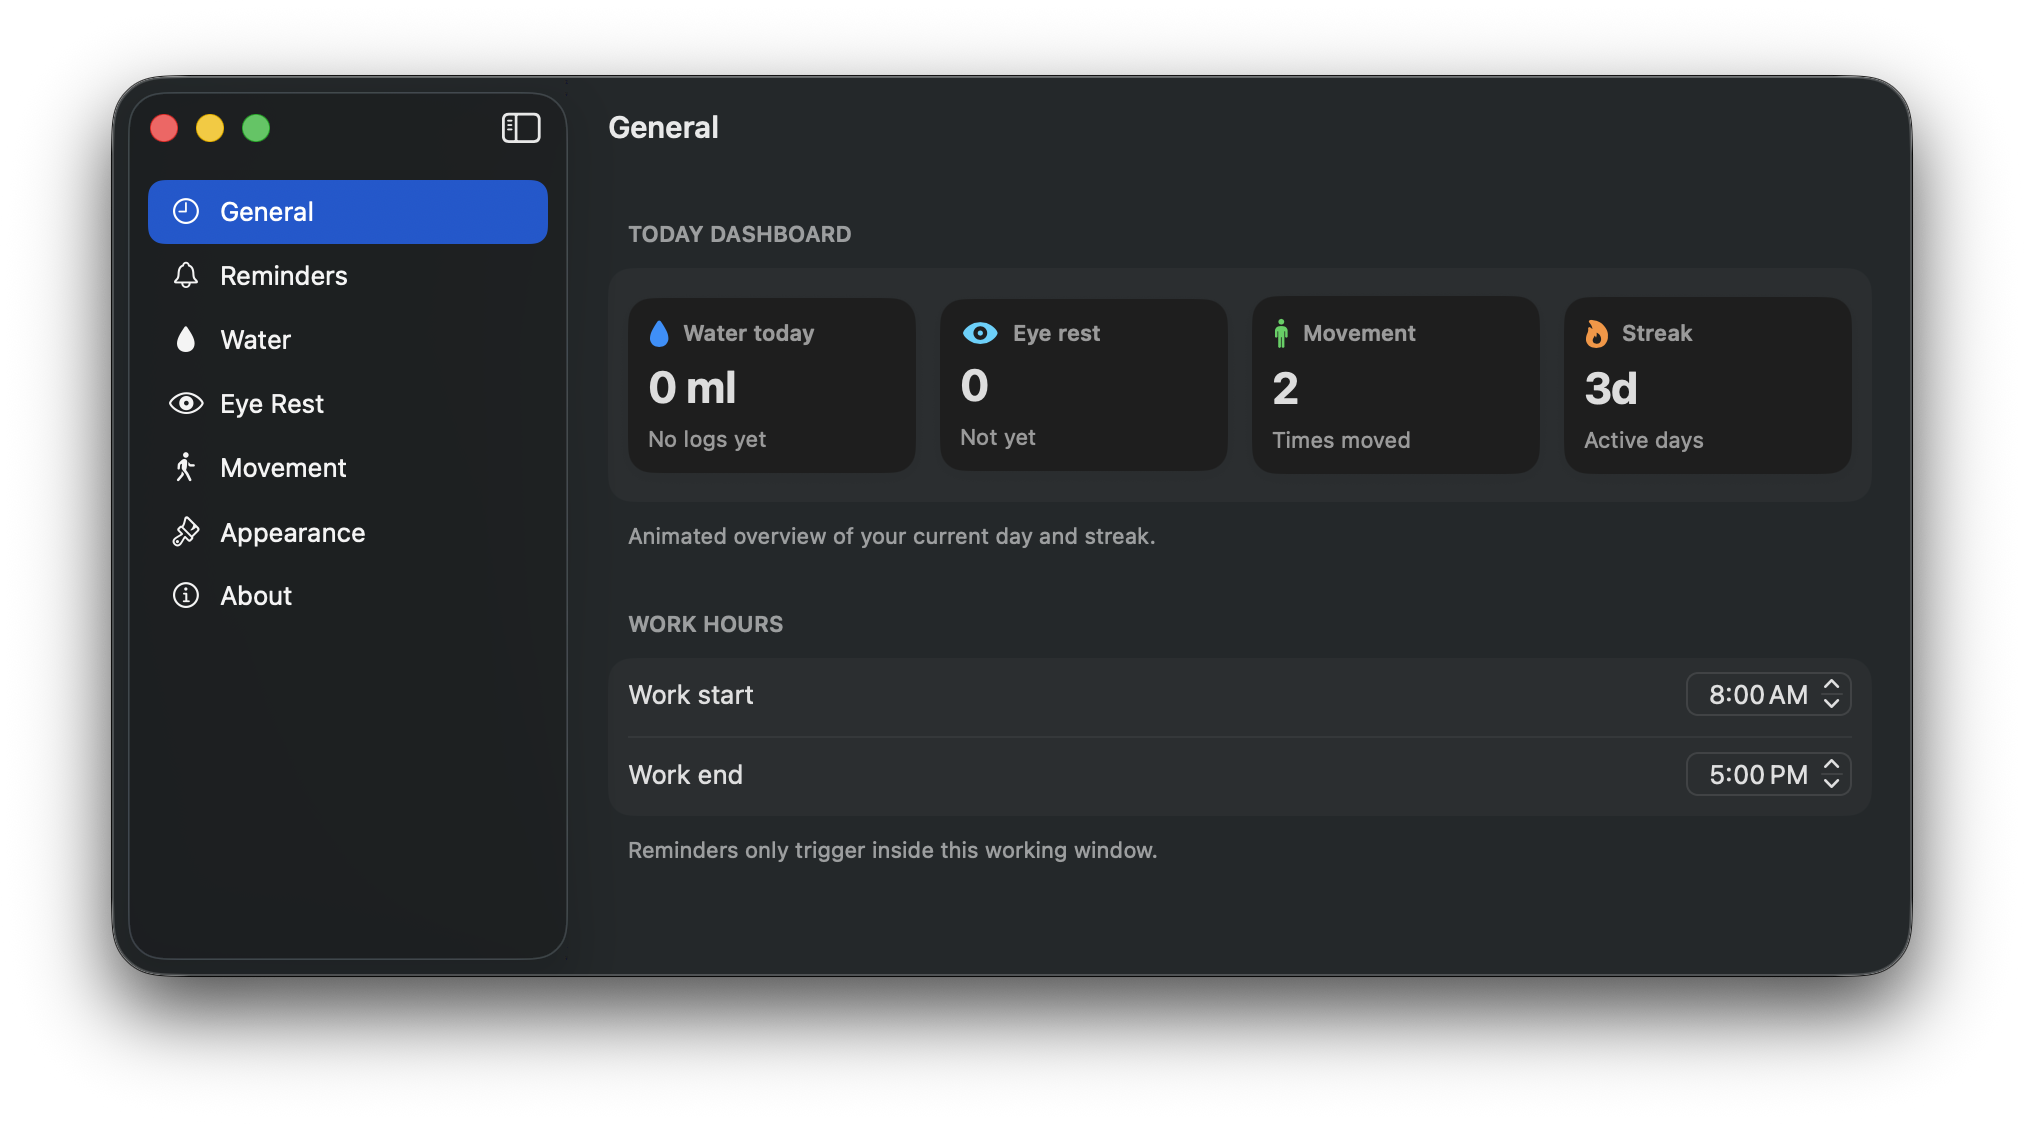Click the Movement times moved card
This screenshot has width=2024, height=1124.
(1395, 385)
